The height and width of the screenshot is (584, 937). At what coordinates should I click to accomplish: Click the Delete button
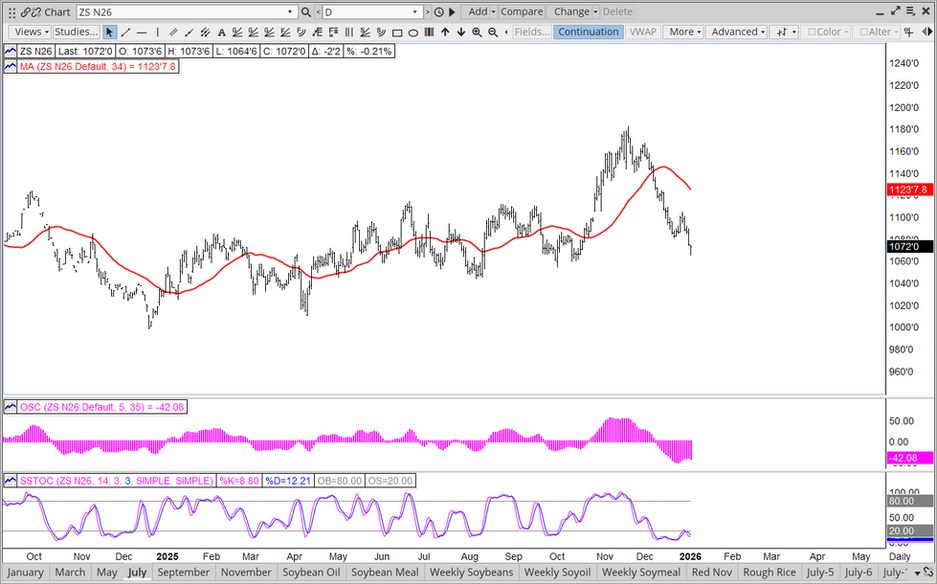(617, 12)
